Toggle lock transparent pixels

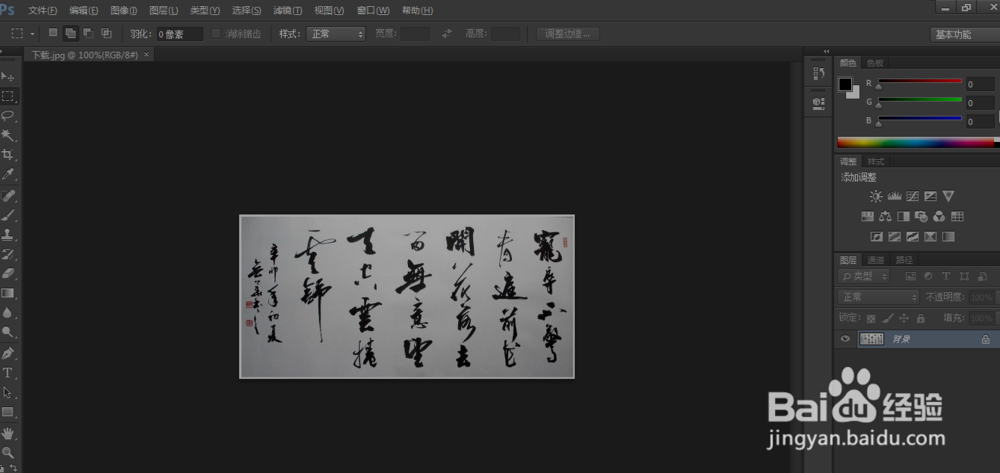872,318
